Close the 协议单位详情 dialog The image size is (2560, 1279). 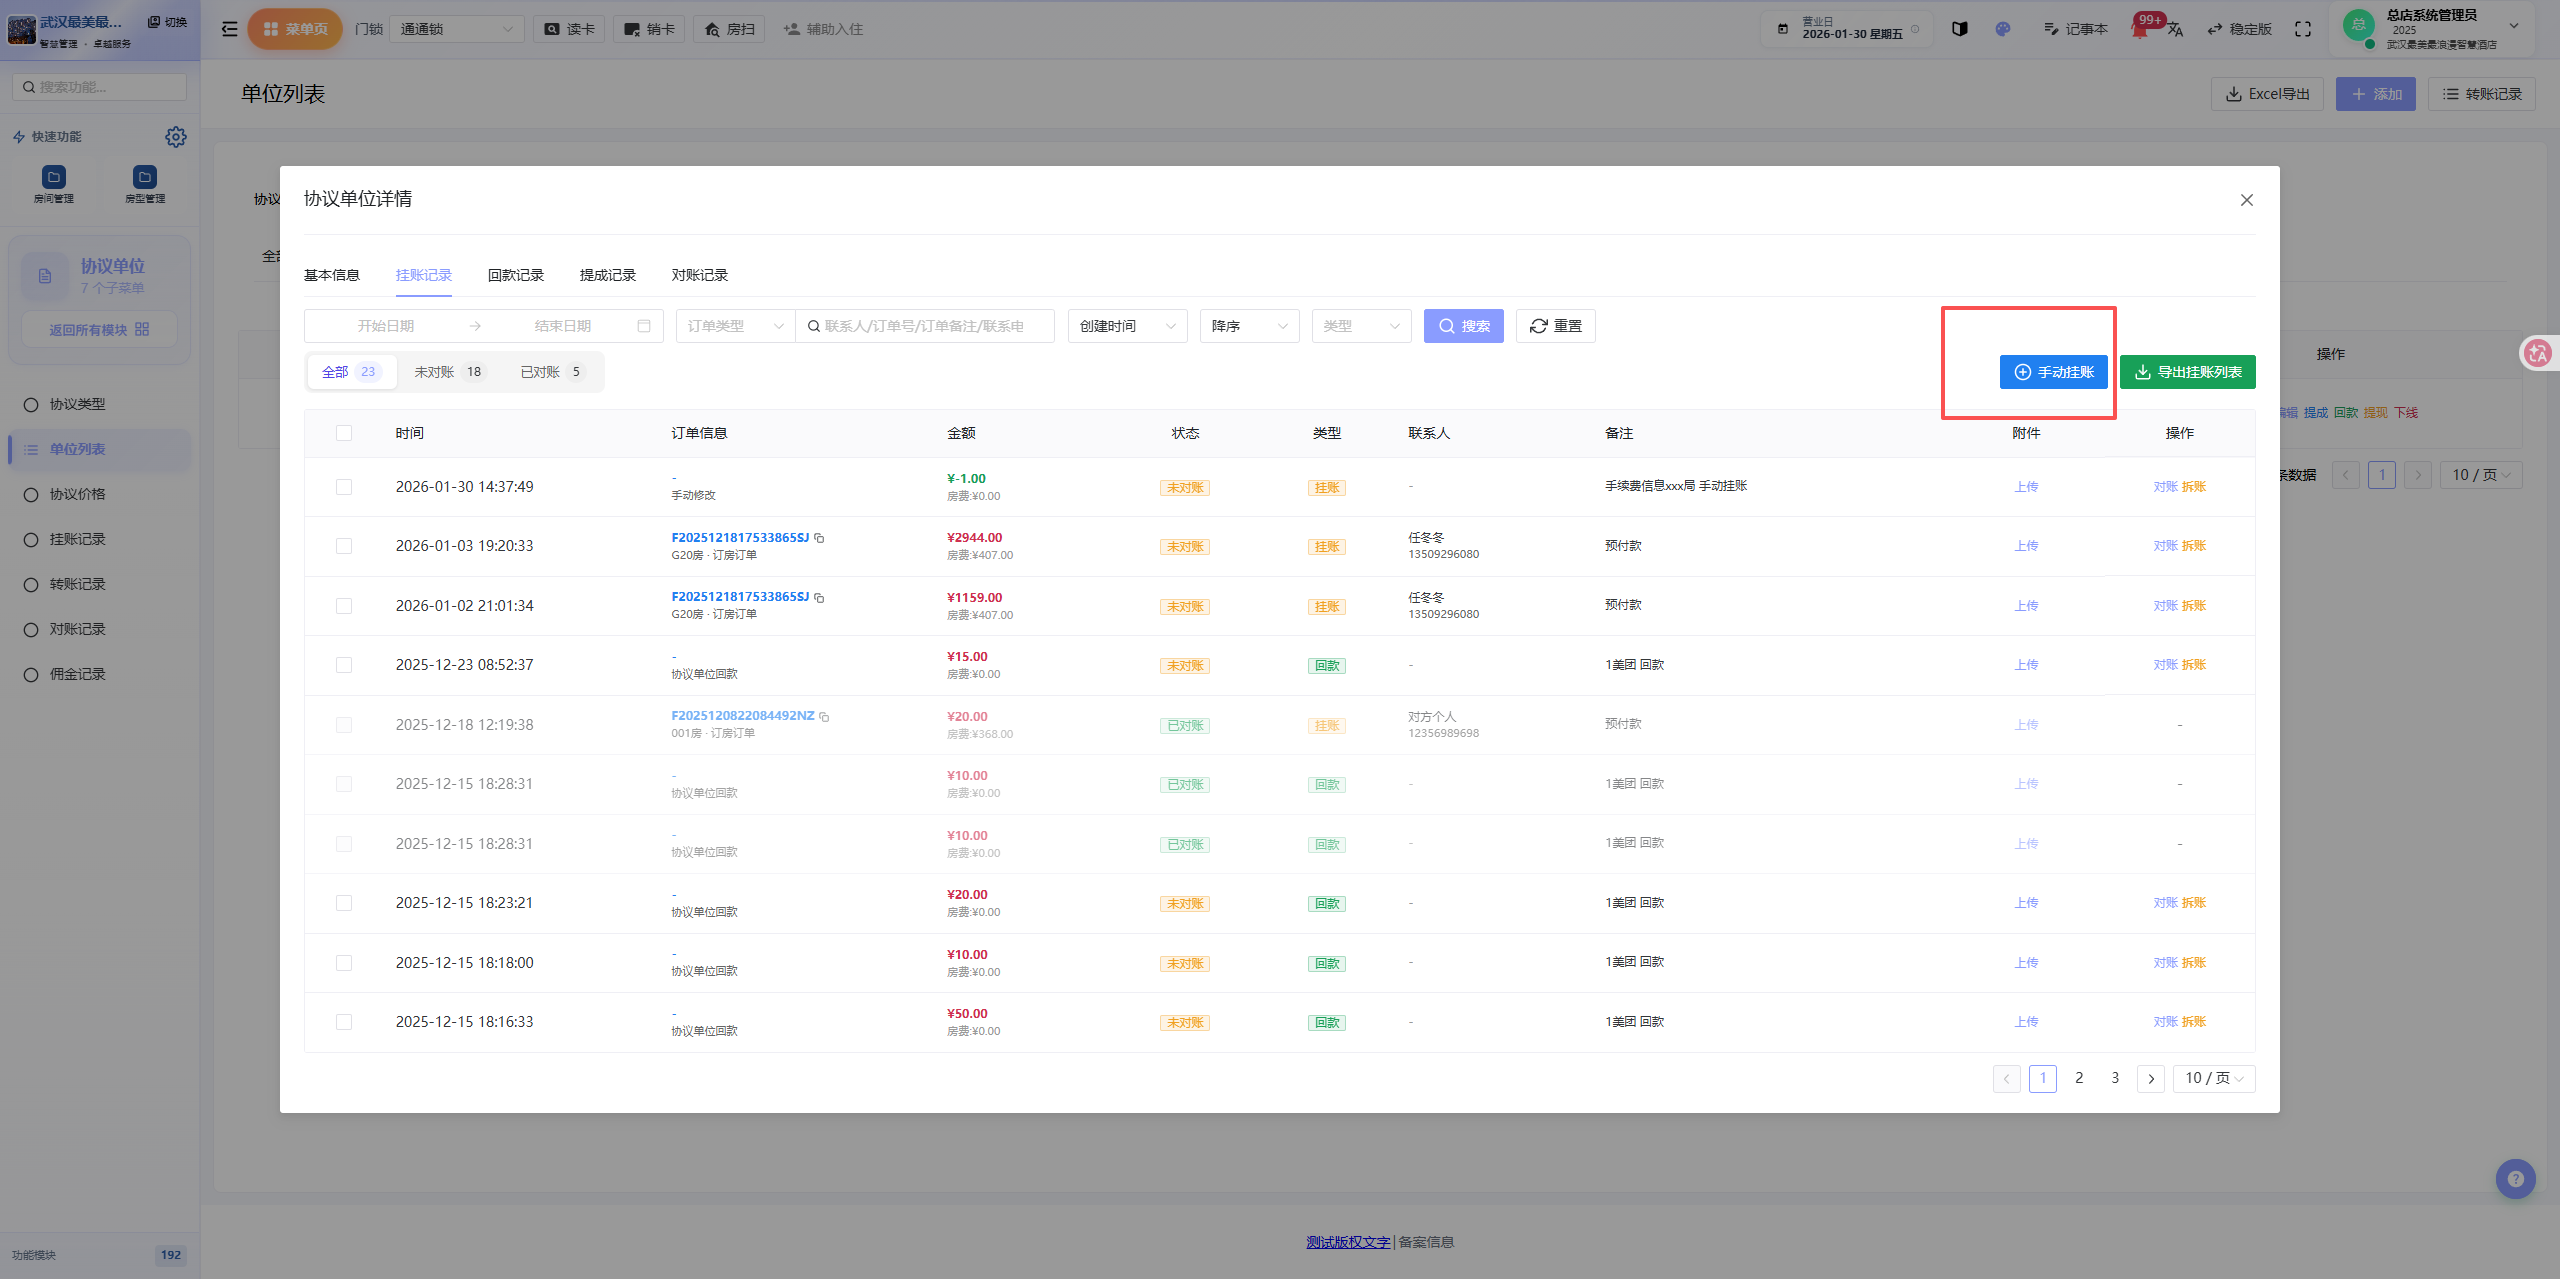[x=2246, y=200]
